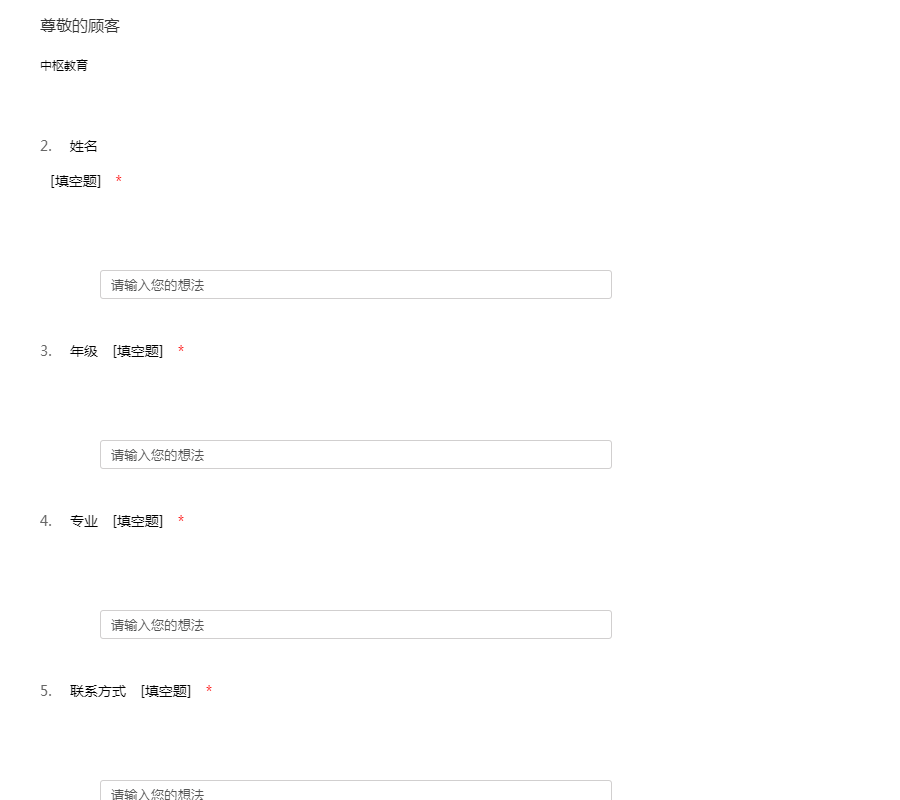
Task: Click question number 5 before 联系方式
Action: pos(46,691)
